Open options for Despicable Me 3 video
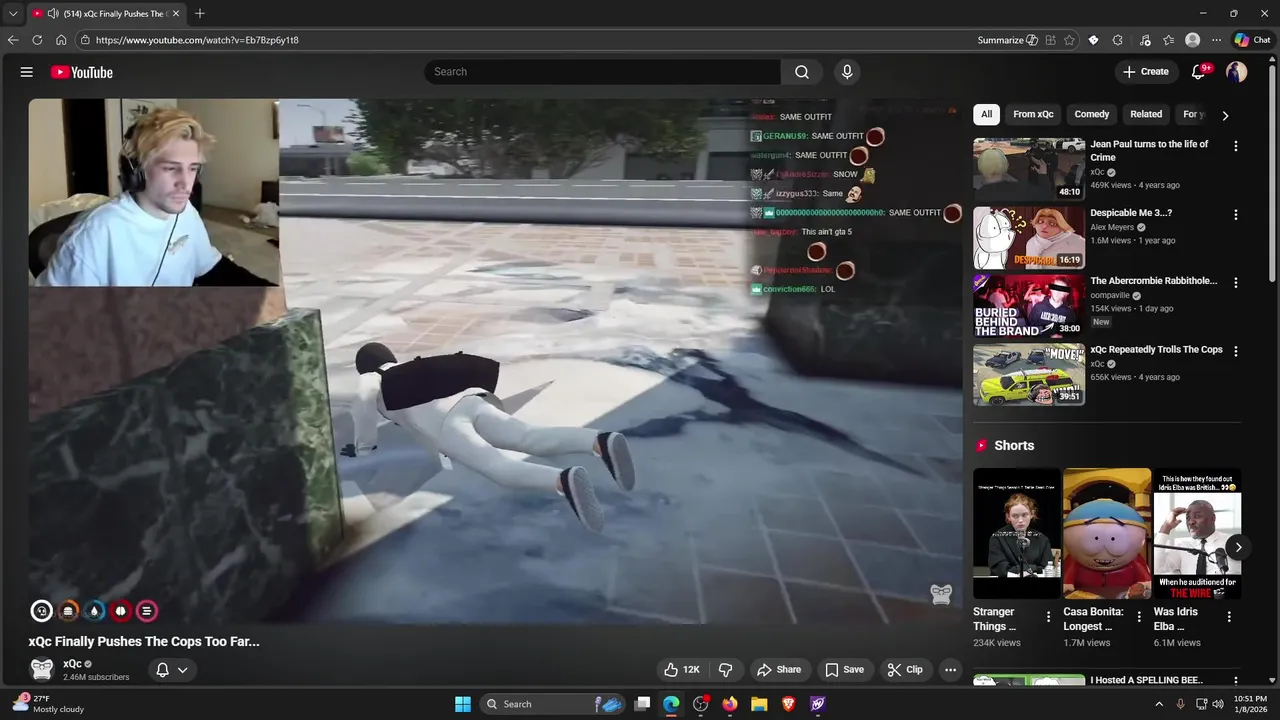Screen dimensions: 1280x720 click(1236, 215)
